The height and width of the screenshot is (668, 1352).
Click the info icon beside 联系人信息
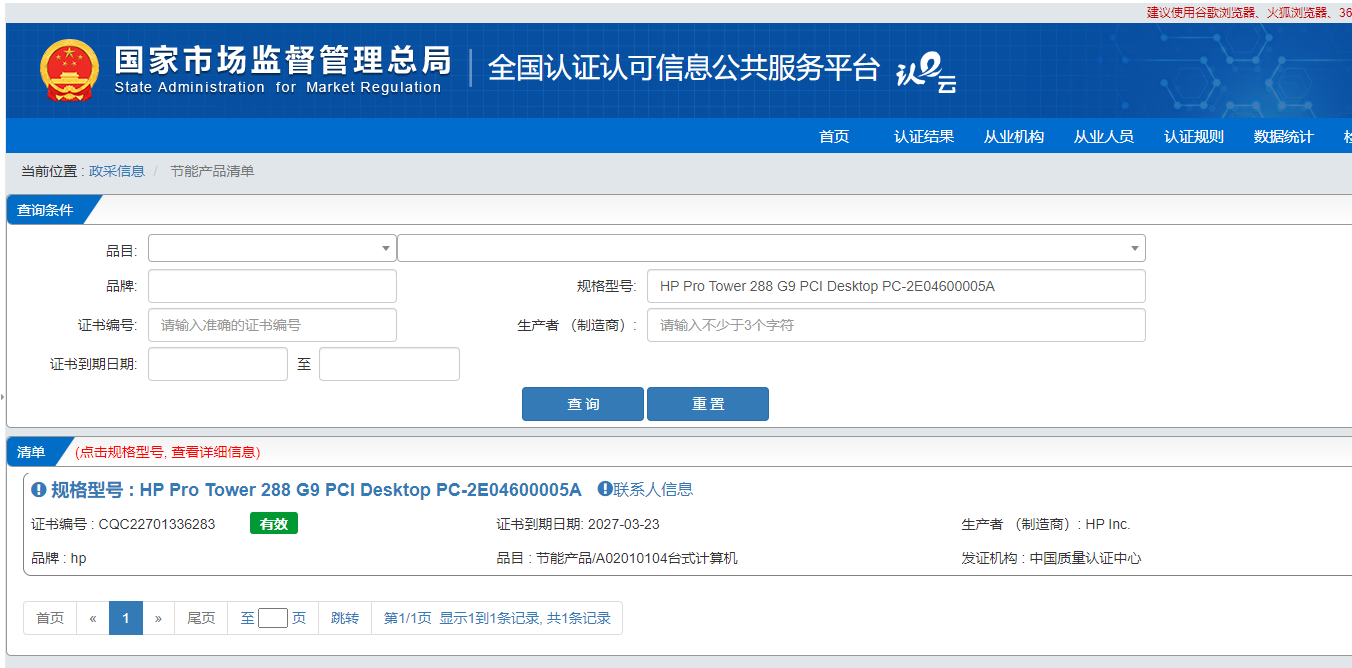coord(605,489)
